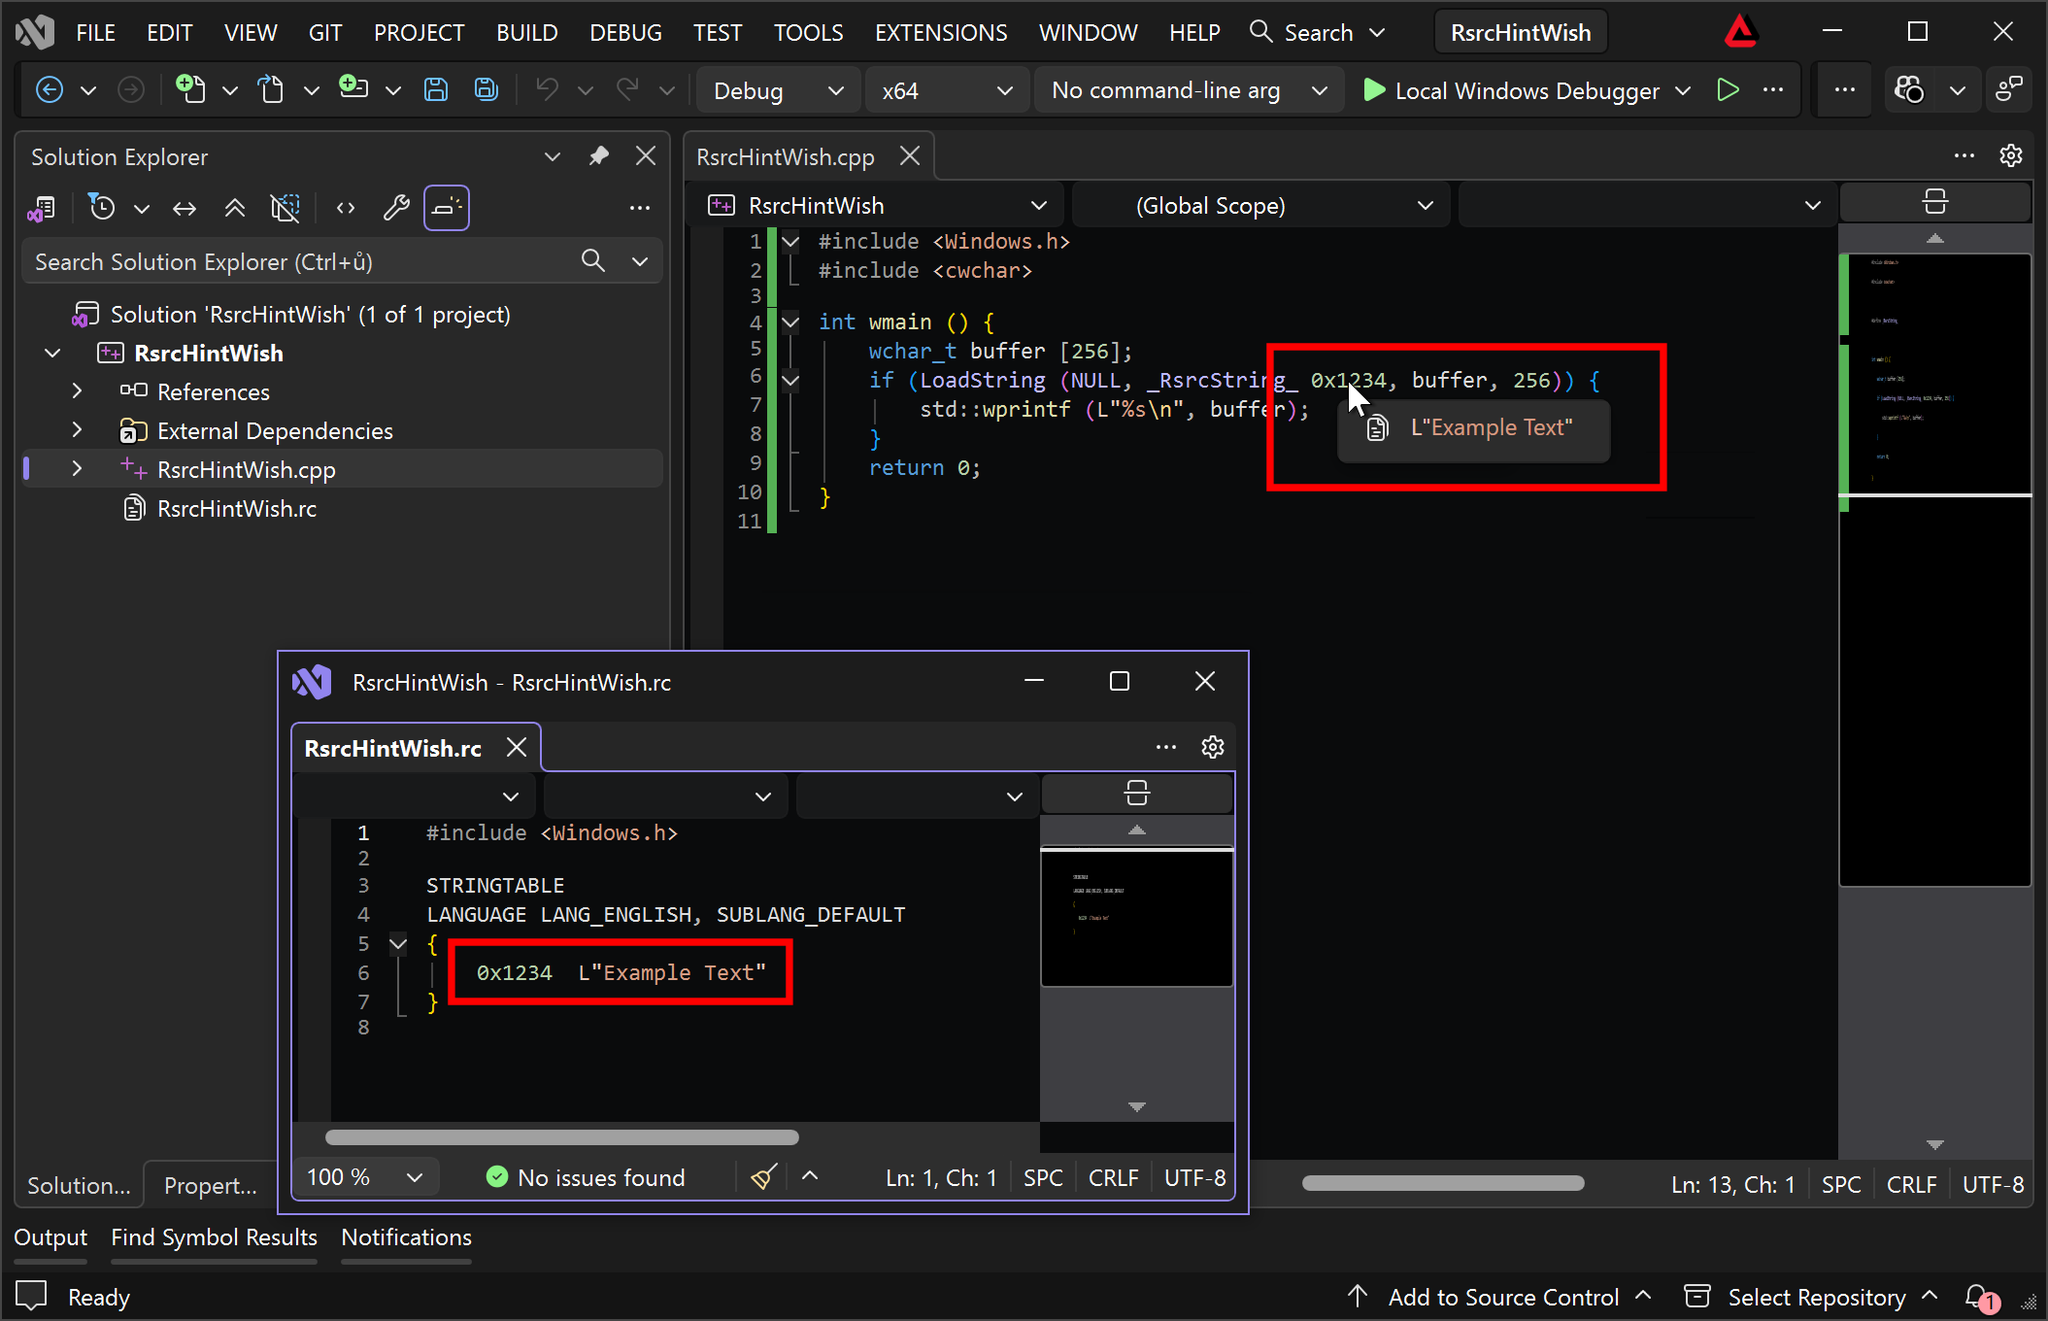This screenshot has width=2048, height=1321.
Task: Open settings gear in main editor tab bar
Action: [x=2011, y=156]
